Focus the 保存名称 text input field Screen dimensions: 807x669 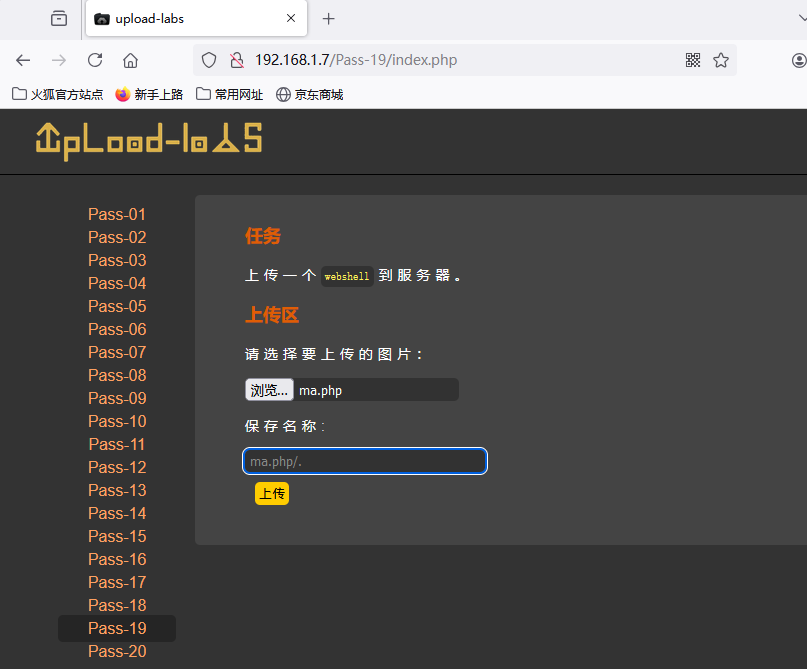[x=365, y=461]
